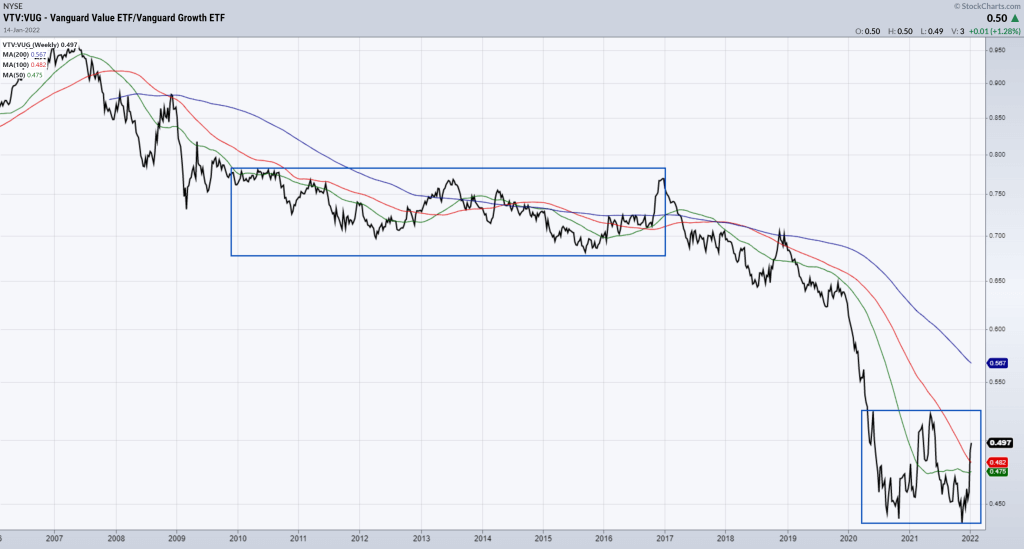1024x549 pixels.
Task: Click the 2010 x-axis year label
Action: (x=238, y=539)
